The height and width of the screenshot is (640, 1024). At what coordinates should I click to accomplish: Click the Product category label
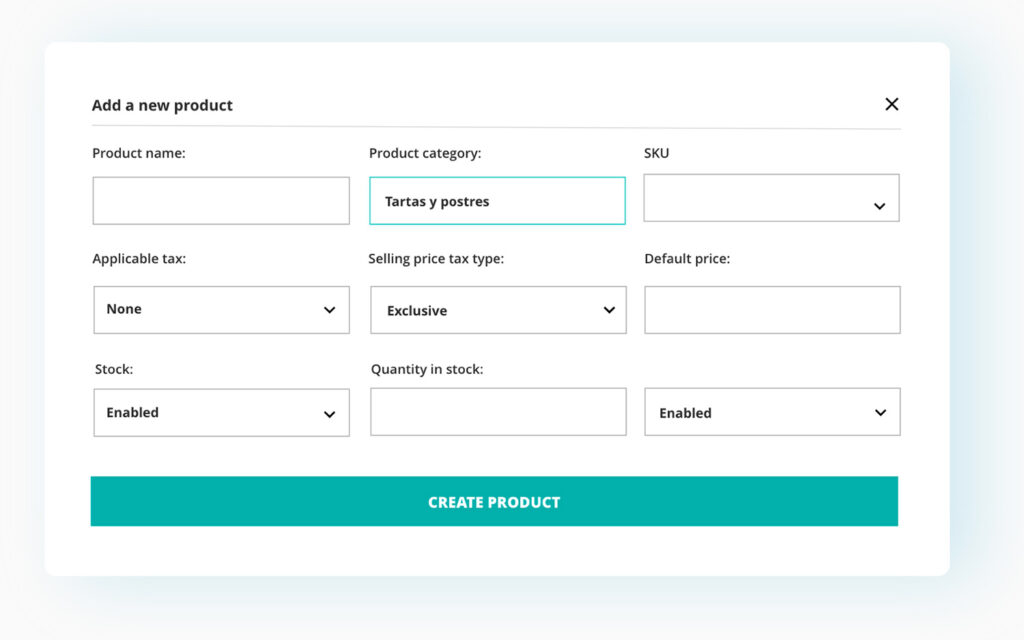(425, 153)
